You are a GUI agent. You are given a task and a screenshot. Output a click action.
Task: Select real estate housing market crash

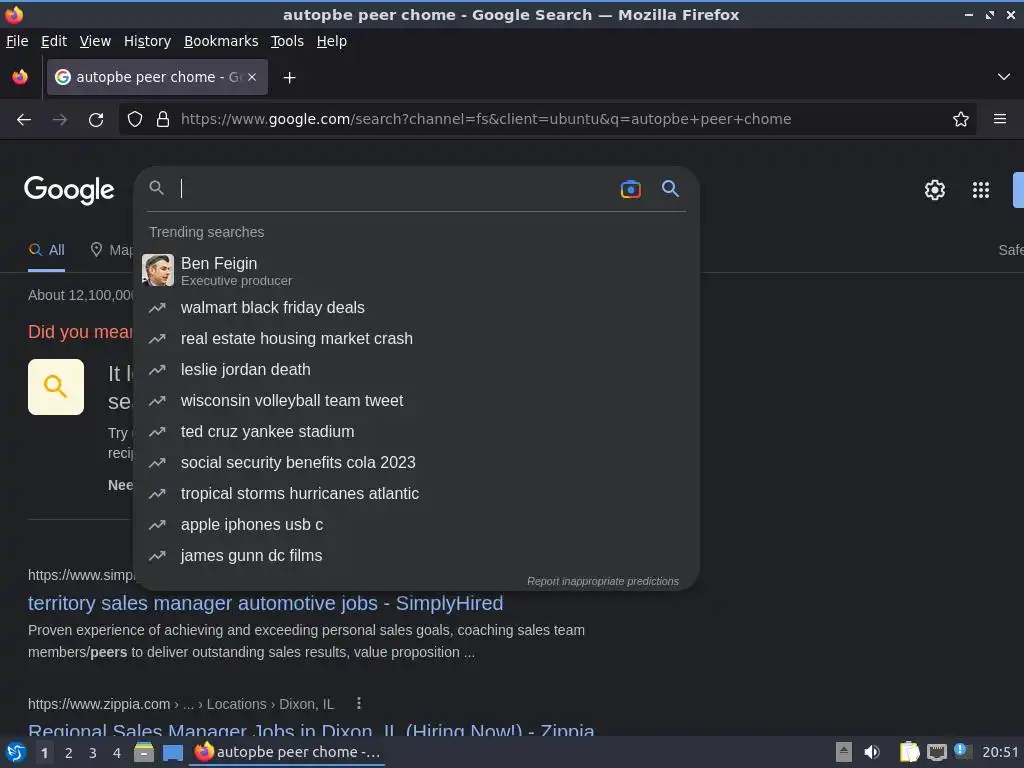pos(417,339)
